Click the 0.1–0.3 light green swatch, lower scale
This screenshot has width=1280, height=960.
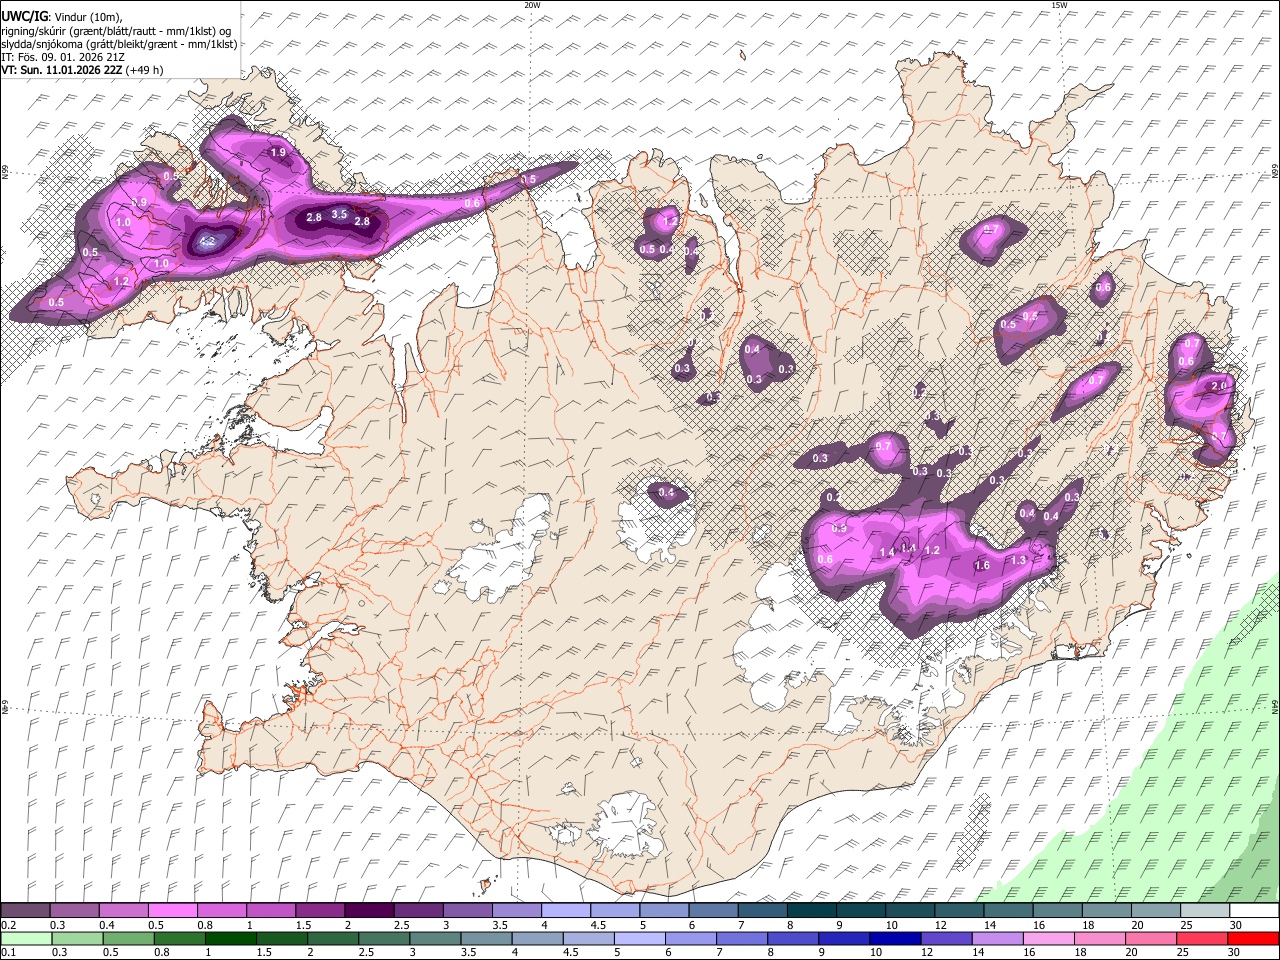click(x=25, y=938)
